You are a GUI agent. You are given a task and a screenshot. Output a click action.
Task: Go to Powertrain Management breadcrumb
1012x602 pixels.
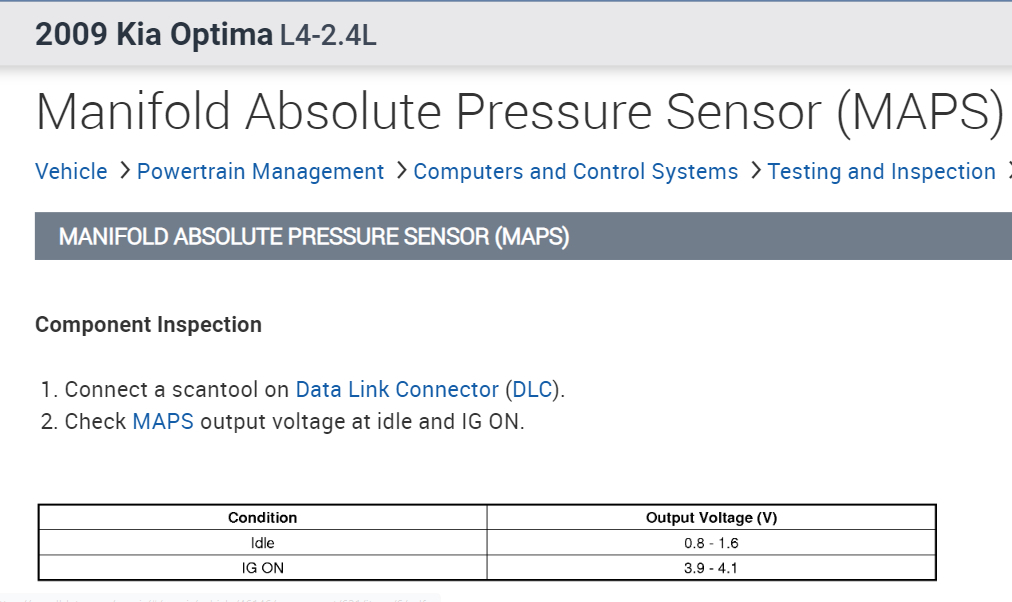click(x=260, y=172)
